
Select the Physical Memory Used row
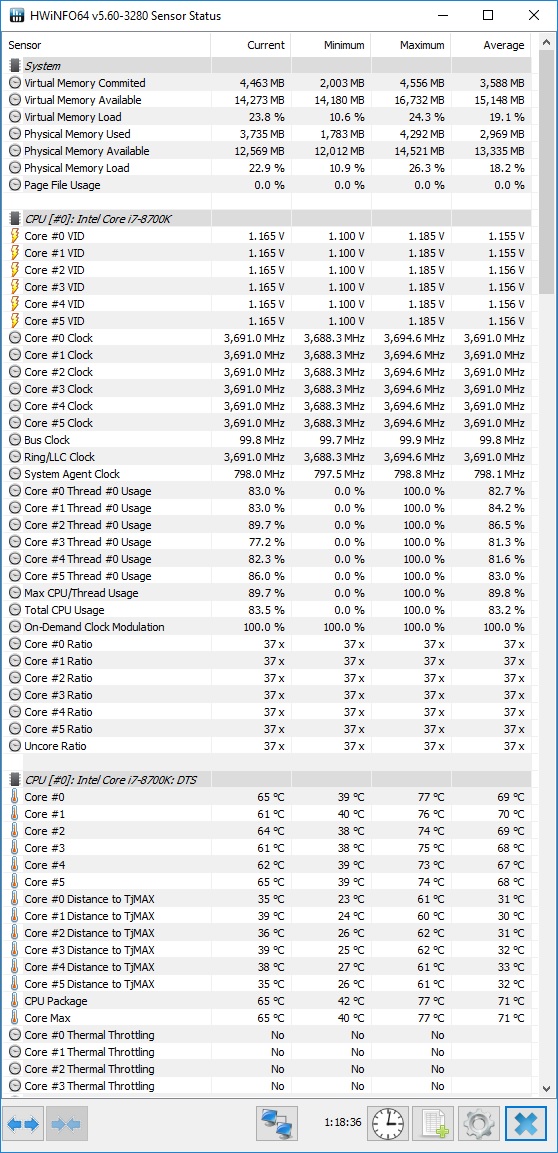pyautogui.click(x=268, y=134)
